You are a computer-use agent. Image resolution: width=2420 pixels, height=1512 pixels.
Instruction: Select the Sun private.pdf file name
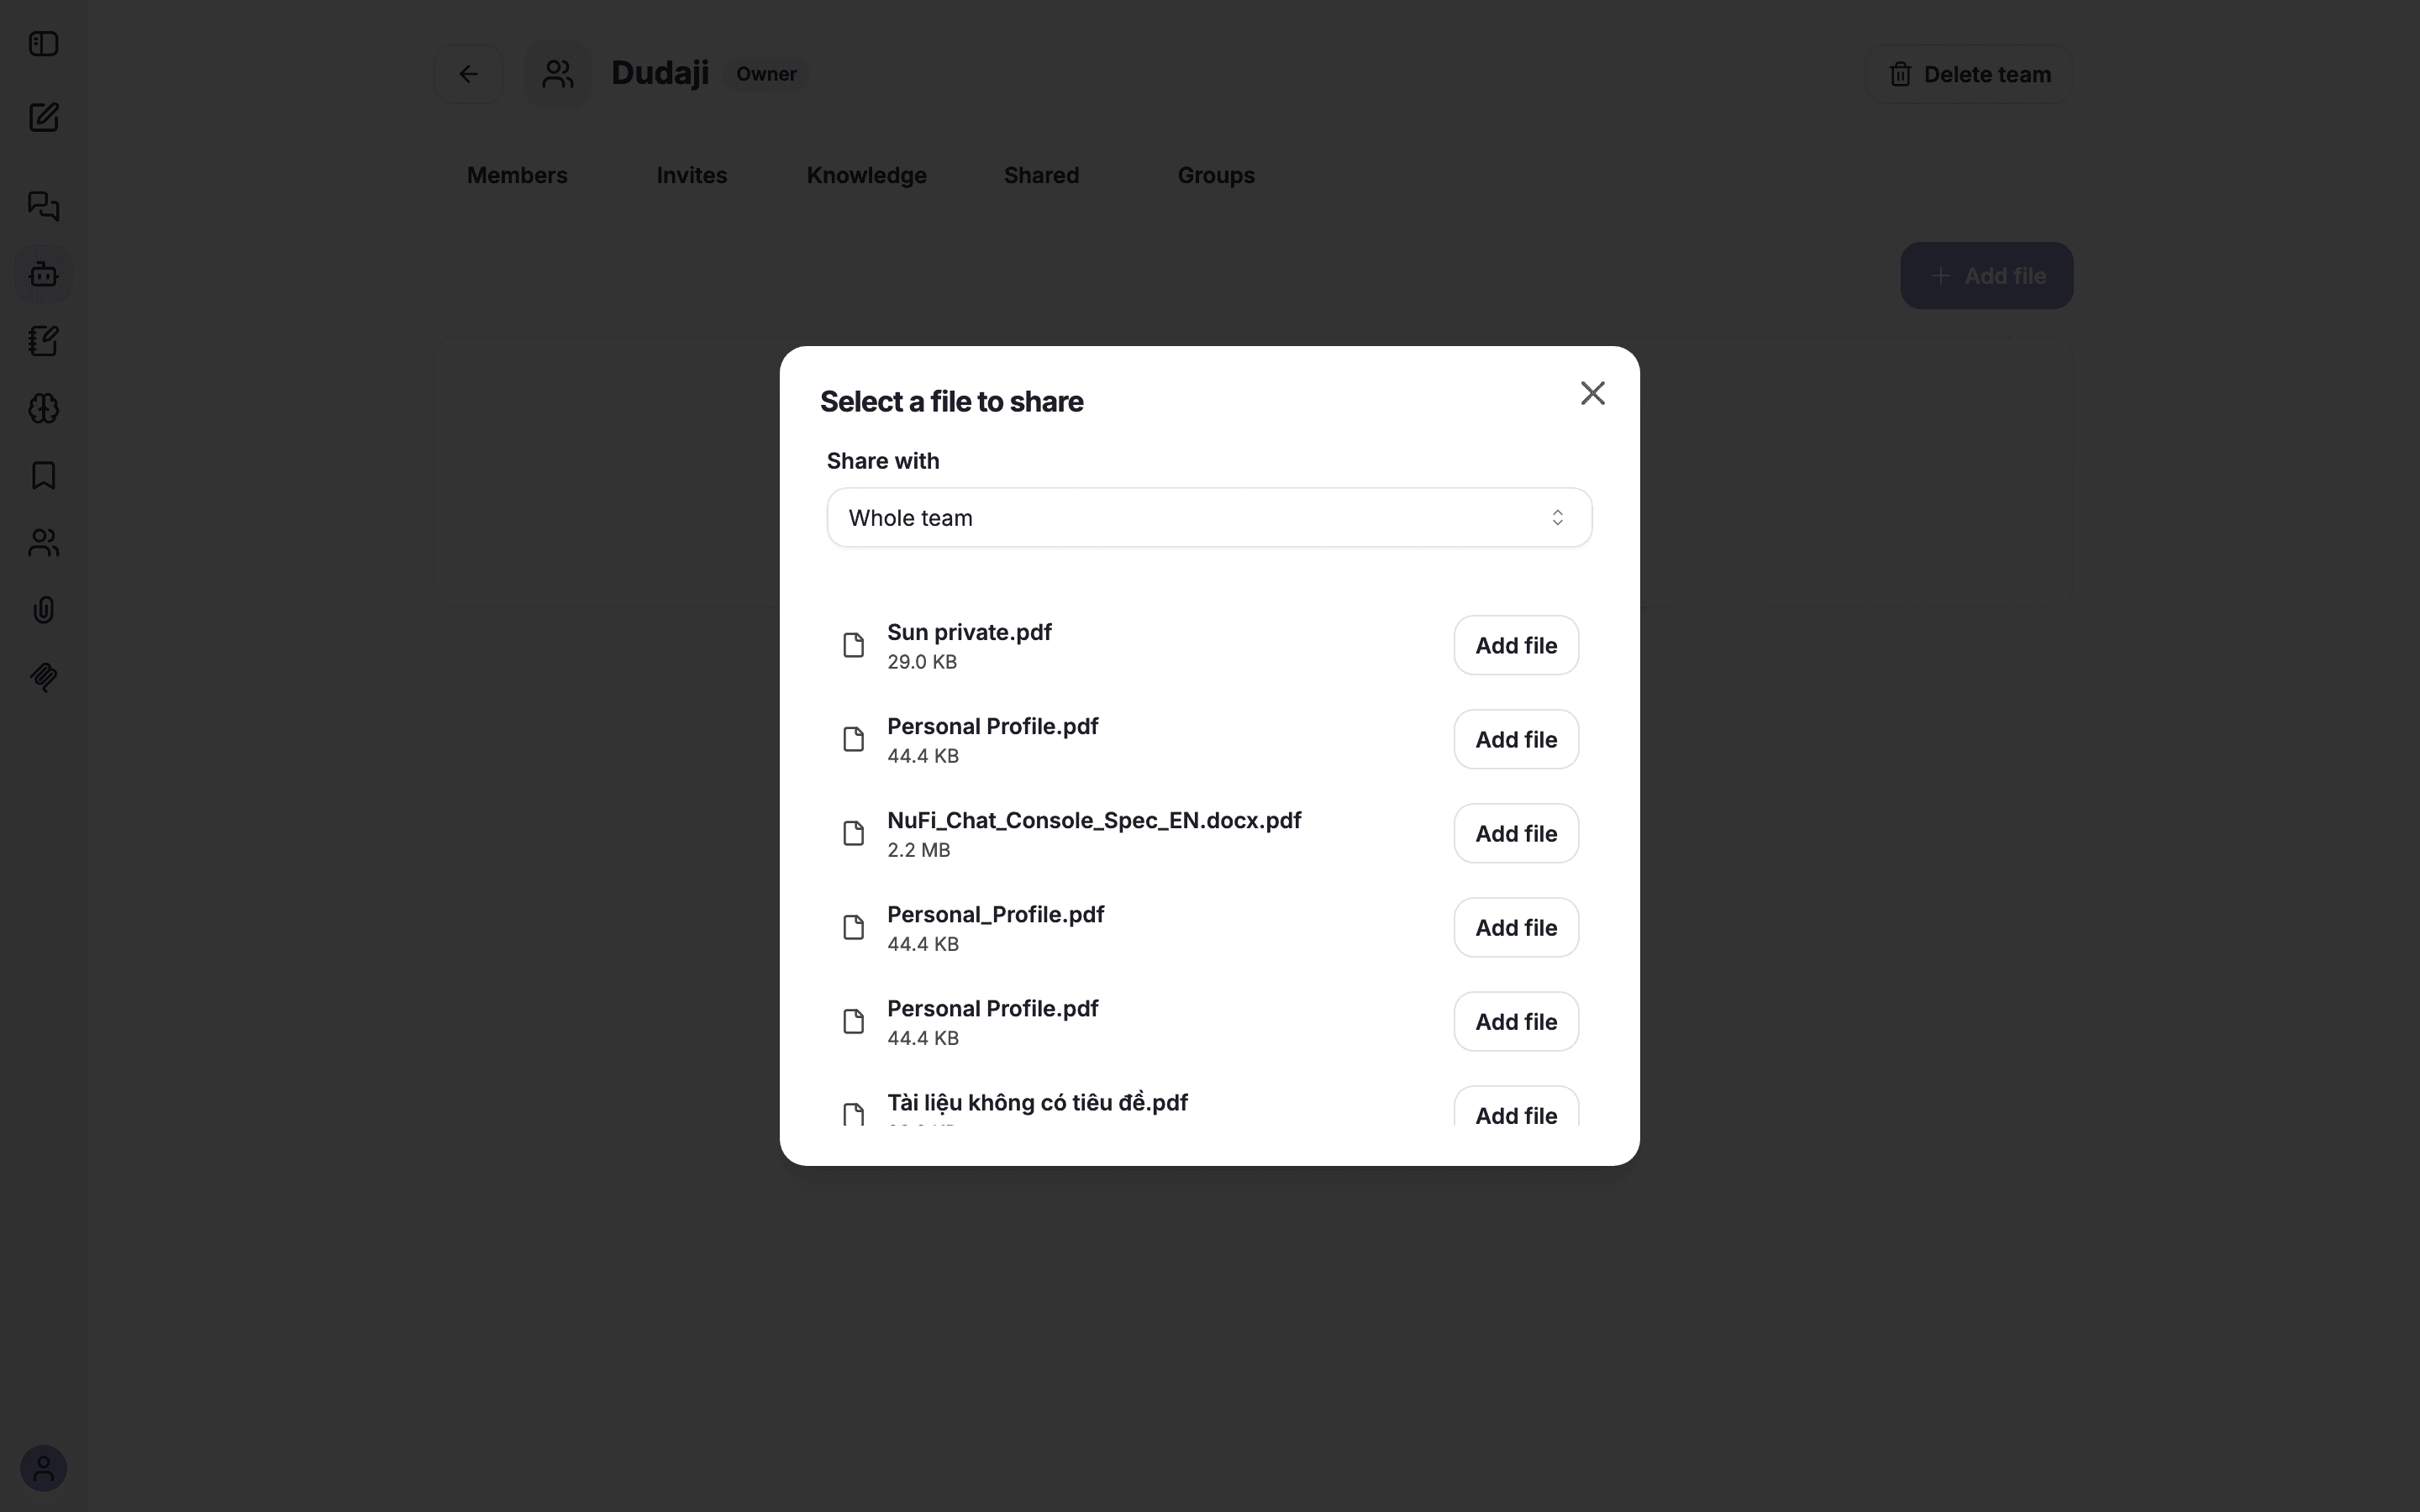click(969, 632)
